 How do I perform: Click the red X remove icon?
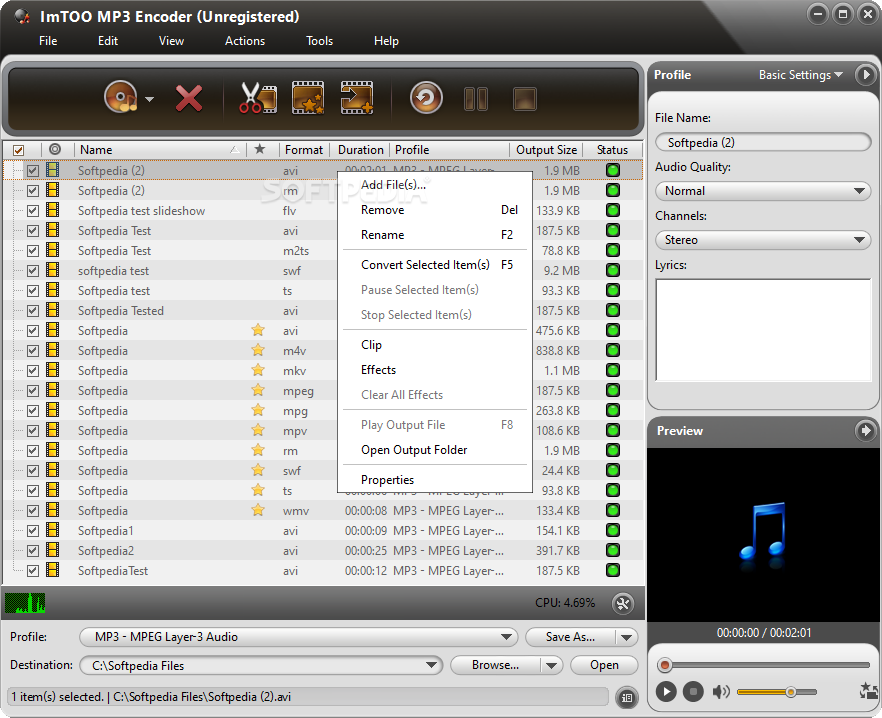pyautogui.click(x=188, y=98)
